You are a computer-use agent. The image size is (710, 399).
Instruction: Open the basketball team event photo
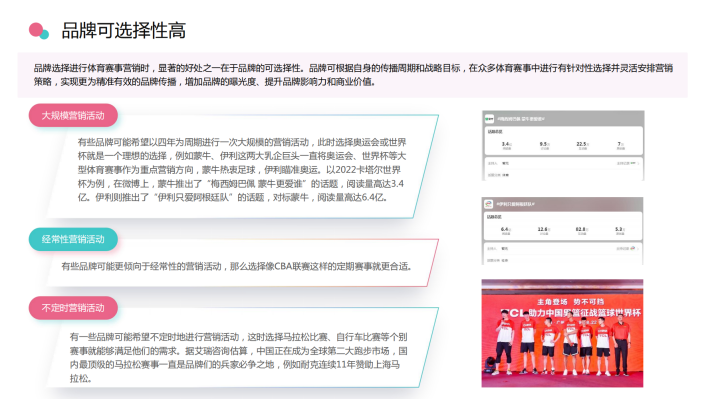tap(562, 333)
